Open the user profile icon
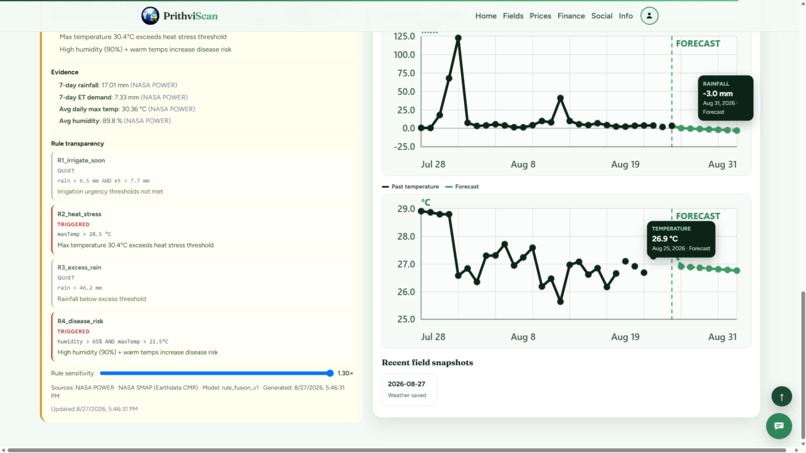The height and width of the screenshot is (453, 806). pos(649,16)
